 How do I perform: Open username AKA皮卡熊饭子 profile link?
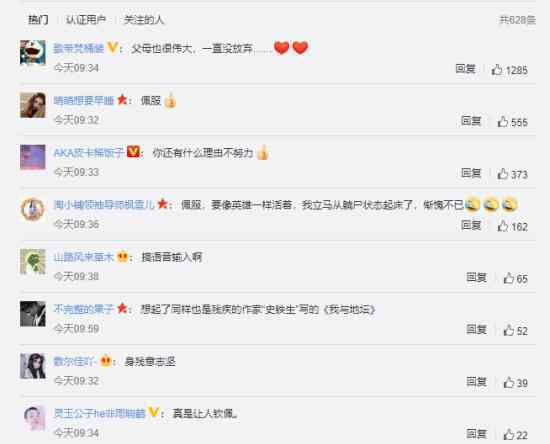[89, 153]
